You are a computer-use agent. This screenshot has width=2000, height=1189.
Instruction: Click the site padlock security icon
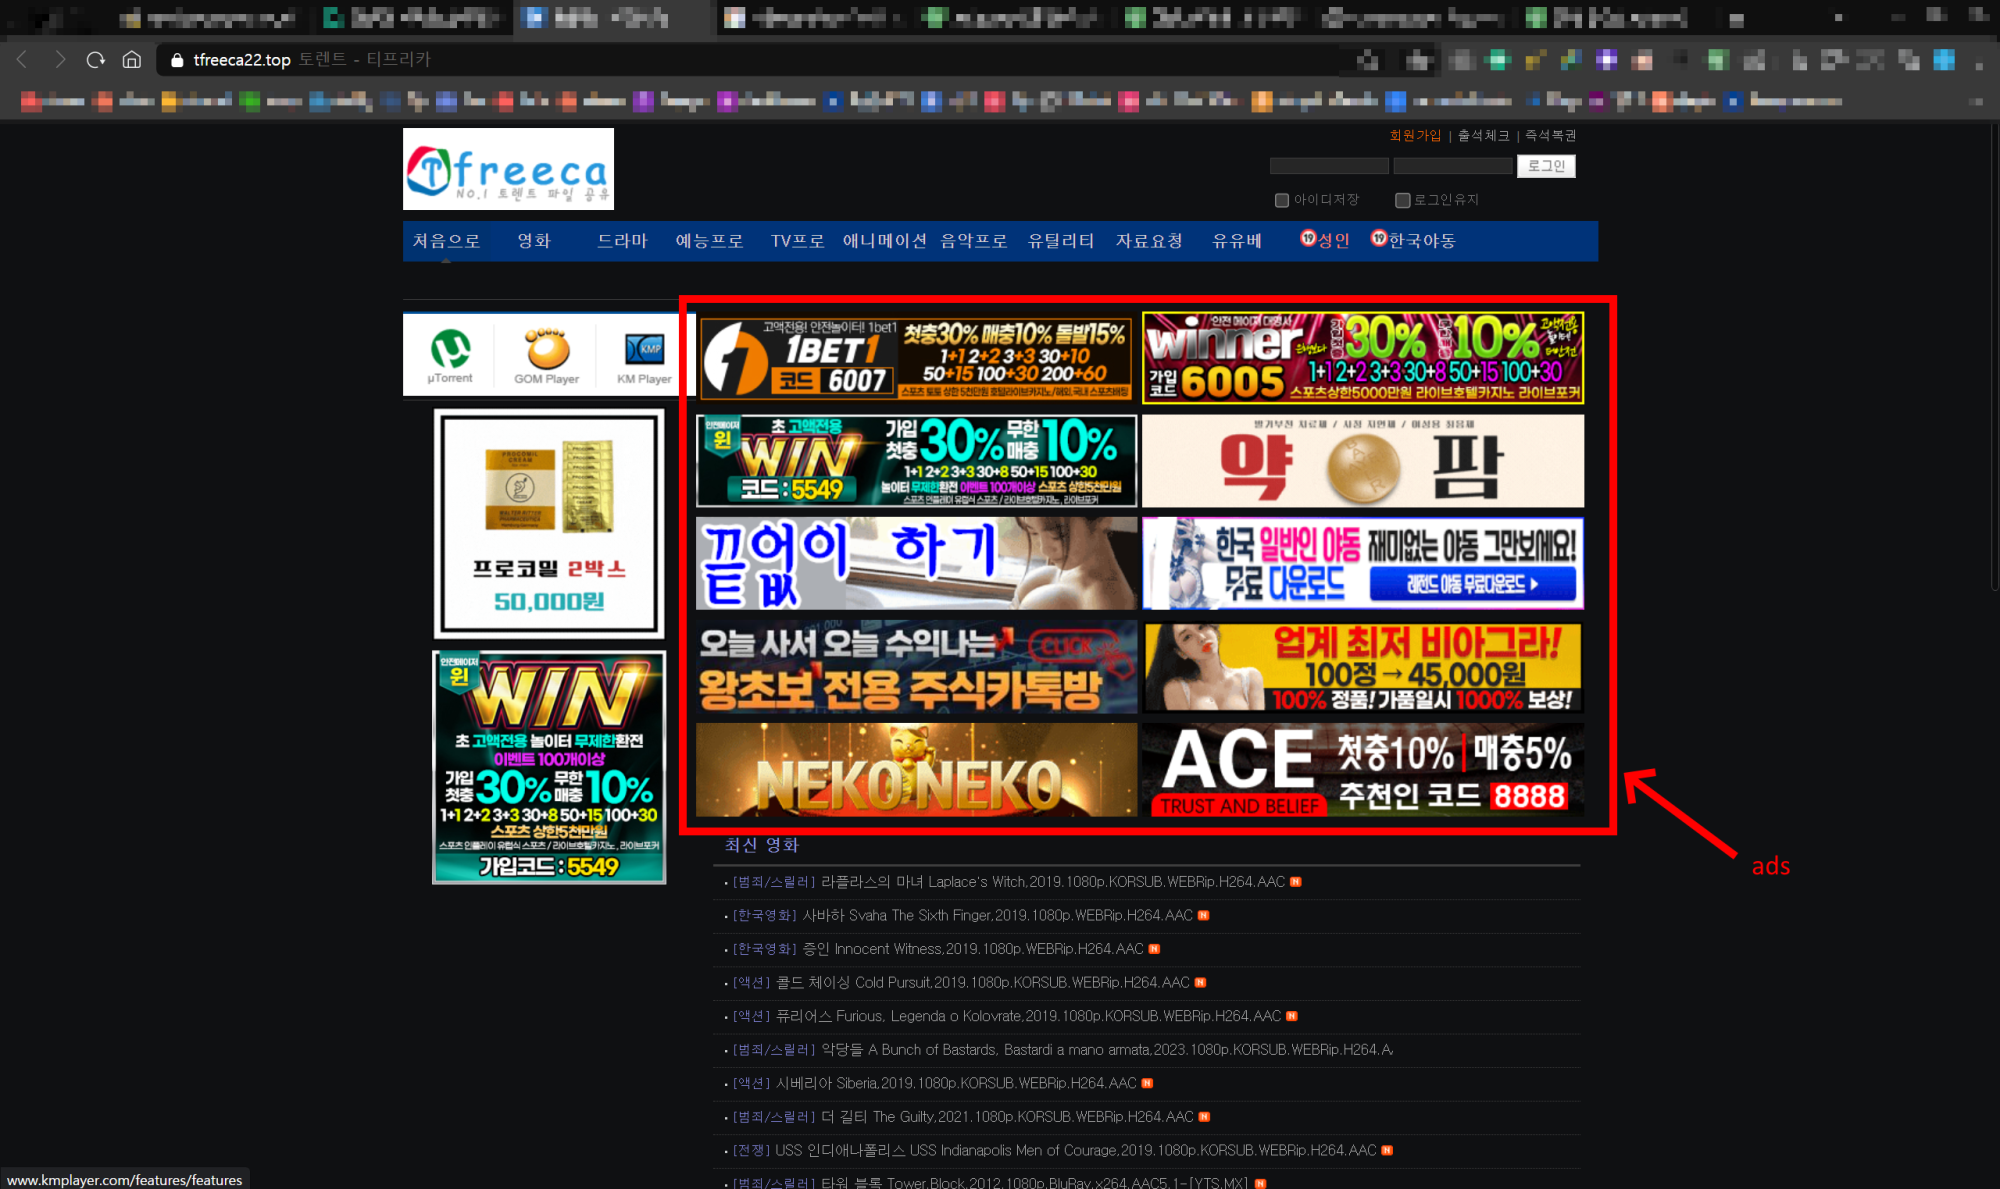[177, 60]
